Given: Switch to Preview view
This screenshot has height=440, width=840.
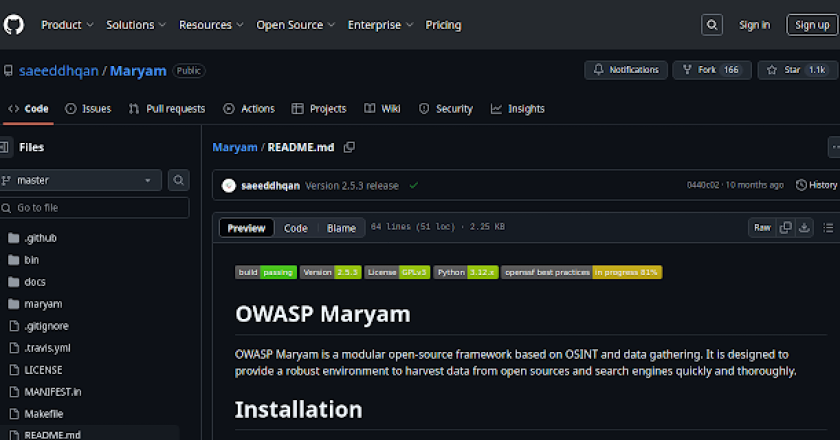Looking at the screenshot, I should [246, 228].
